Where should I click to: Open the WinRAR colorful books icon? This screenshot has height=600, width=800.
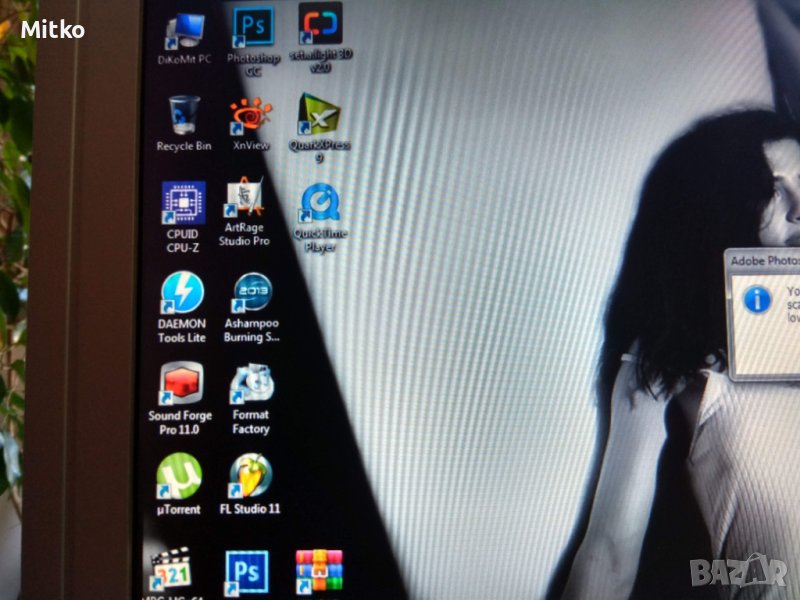click(319, 570)
